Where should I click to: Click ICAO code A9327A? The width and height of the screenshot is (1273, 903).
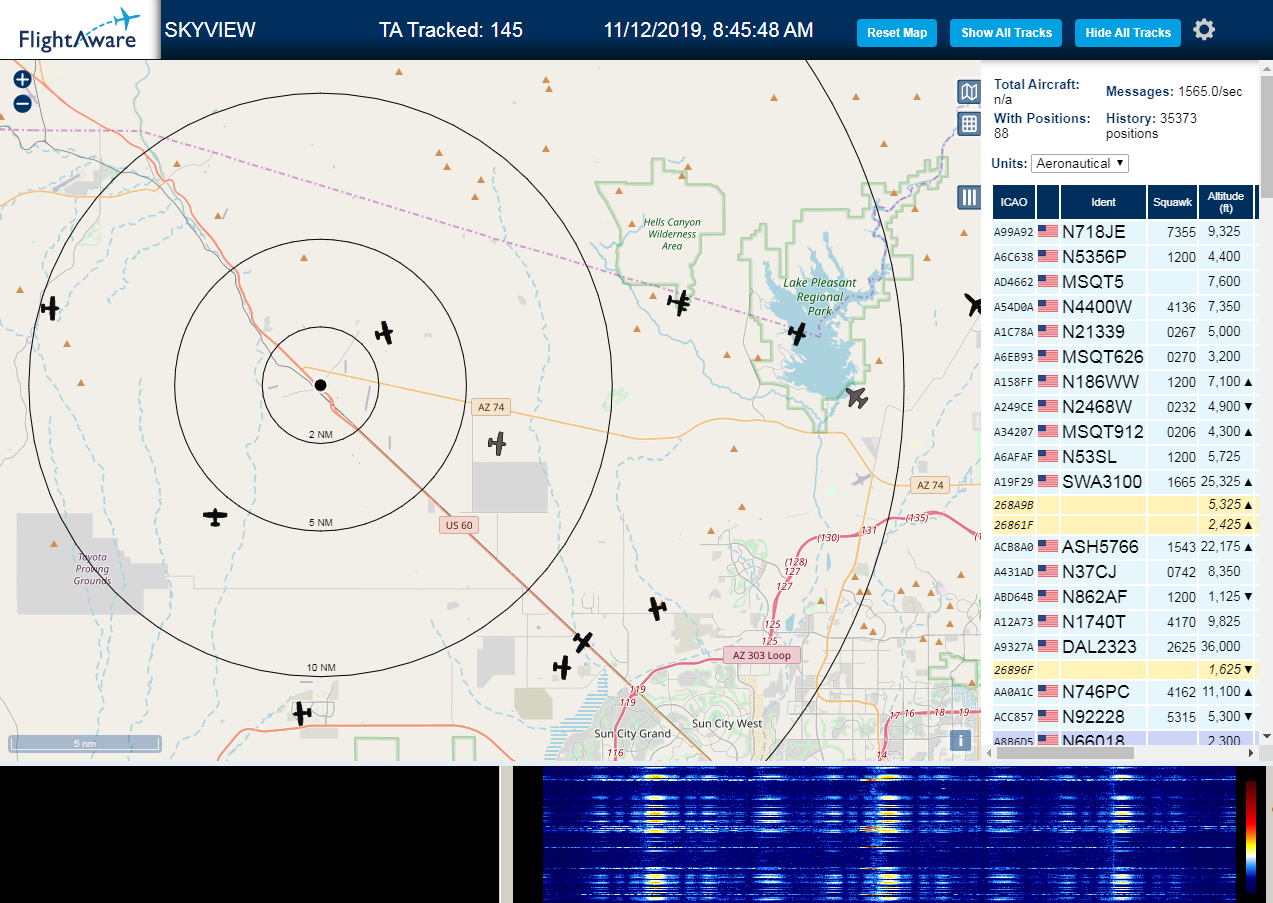pyautogui.click(x=1013, y=647)
